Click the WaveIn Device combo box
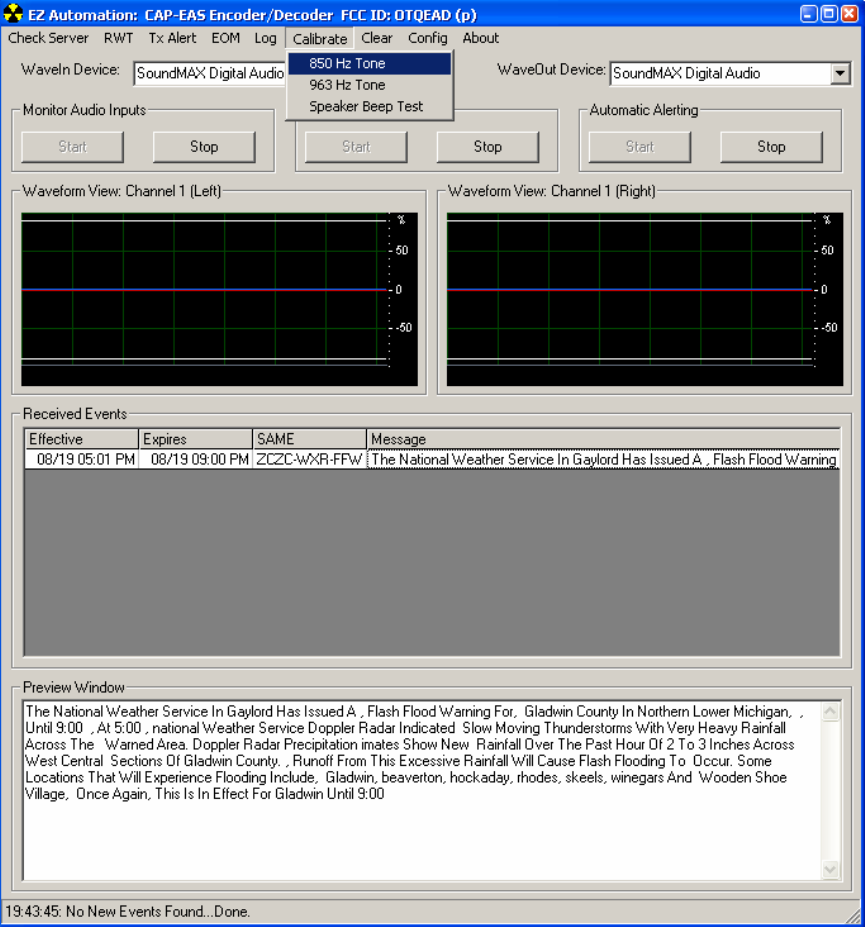865x927 pixels. (x=210, y=73)
